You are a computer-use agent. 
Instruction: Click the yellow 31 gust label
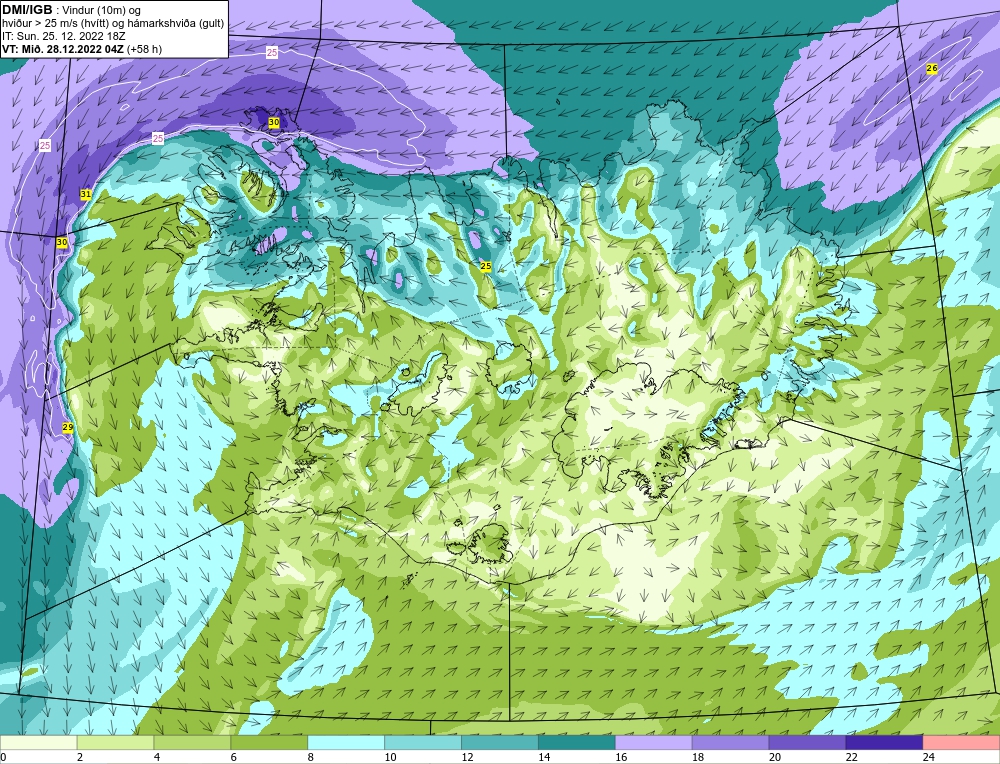(x=85, y=193)
